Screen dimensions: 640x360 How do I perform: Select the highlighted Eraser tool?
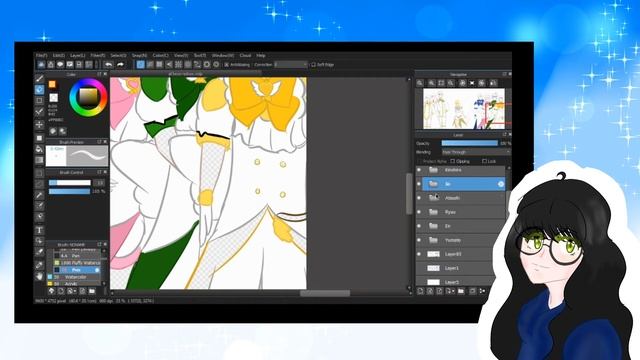pos(40,89)
